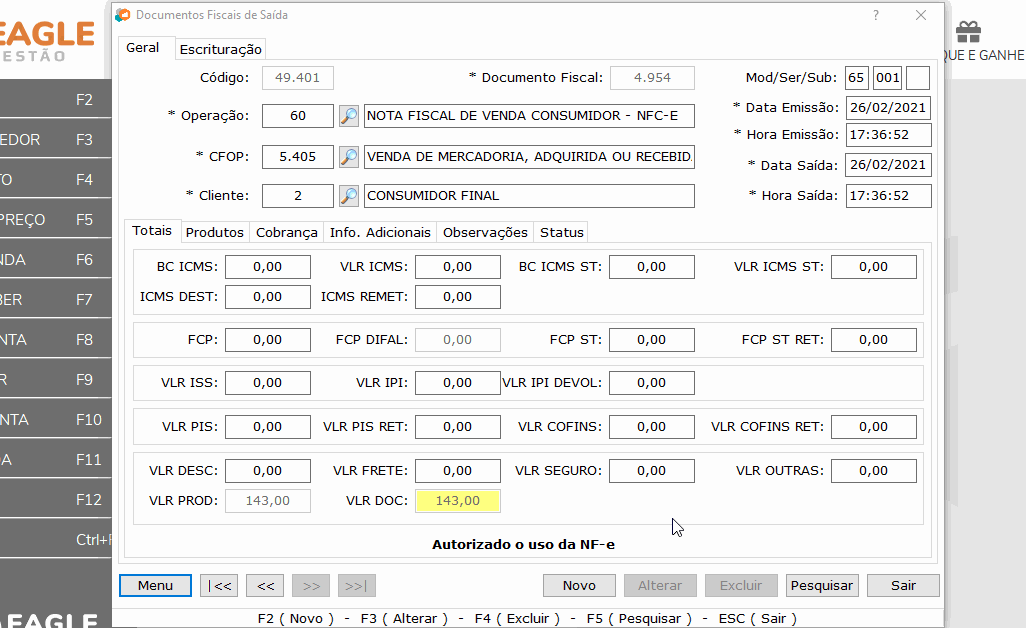The height and width of the screenshot is (628, 1026).
Task: Click the CFOP search magnifier icon
Action: point(349,157)
